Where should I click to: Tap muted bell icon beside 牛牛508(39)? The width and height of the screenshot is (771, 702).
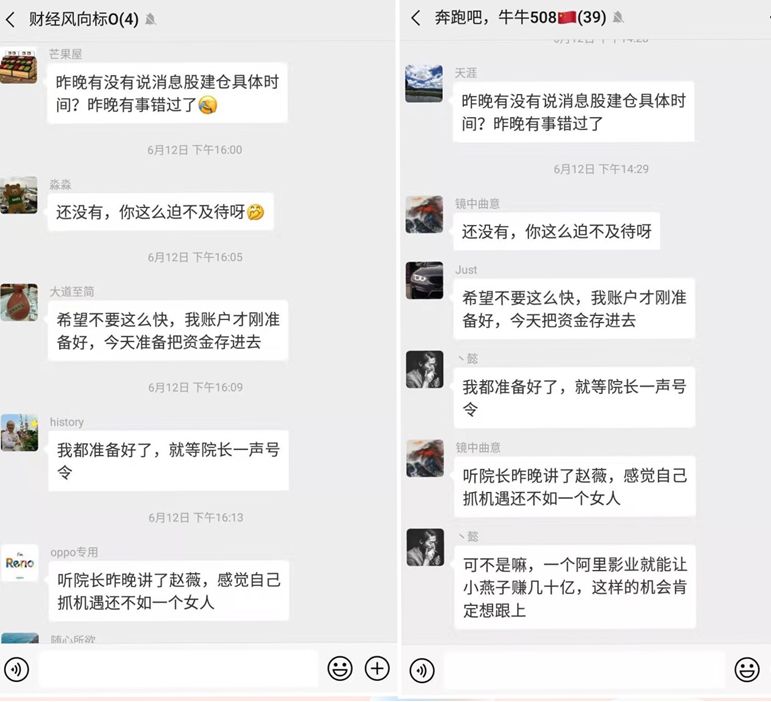(619, 18)
